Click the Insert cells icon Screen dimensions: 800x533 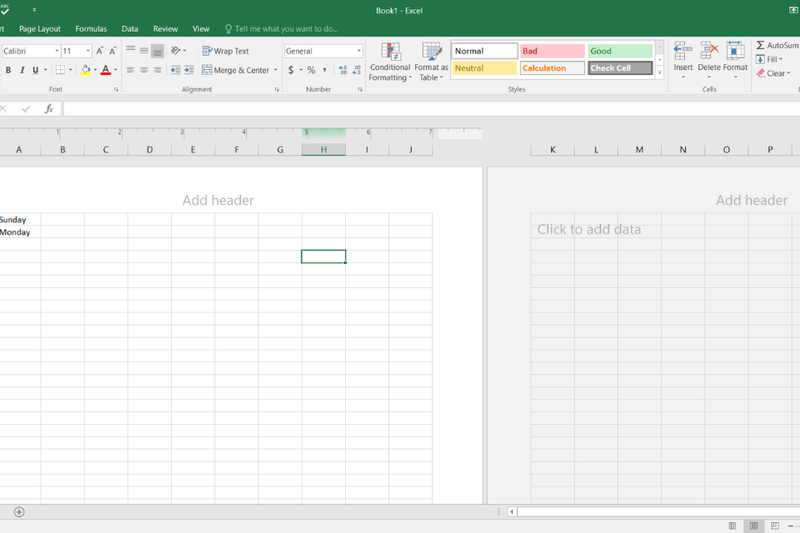(x=683, y=51)
